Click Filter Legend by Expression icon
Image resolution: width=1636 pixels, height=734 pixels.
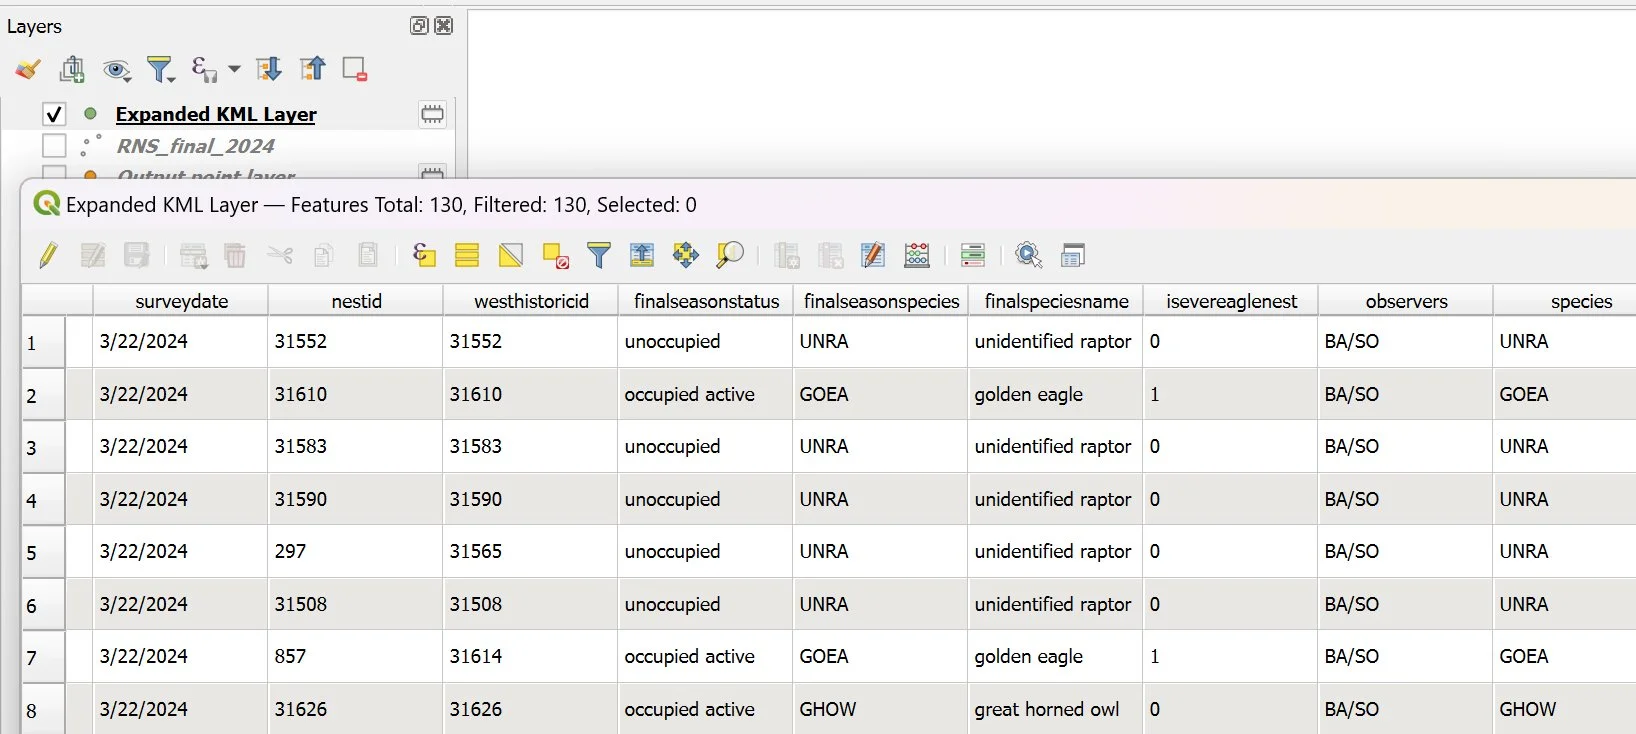coord(204,69)
